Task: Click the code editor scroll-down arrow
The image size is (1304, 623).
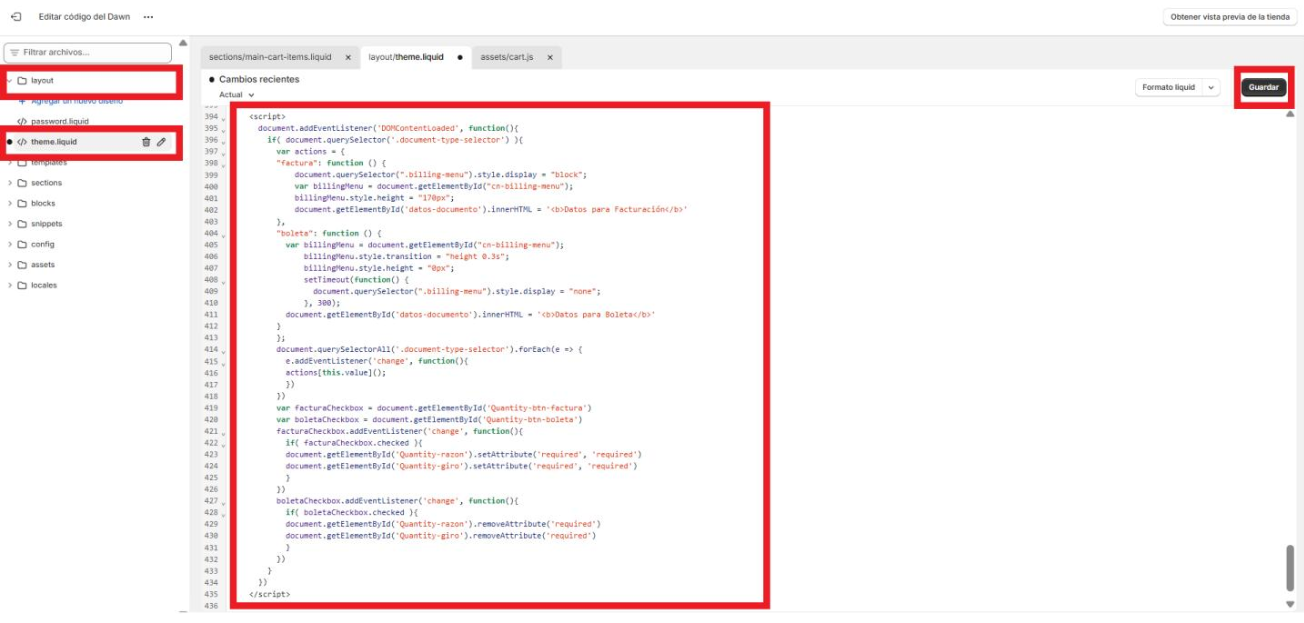Action: click(x=1290, y=604)
